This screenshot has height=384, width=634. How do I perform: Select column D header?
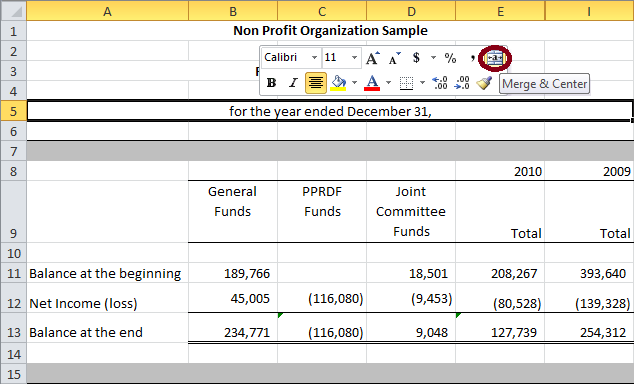[411, 11]
